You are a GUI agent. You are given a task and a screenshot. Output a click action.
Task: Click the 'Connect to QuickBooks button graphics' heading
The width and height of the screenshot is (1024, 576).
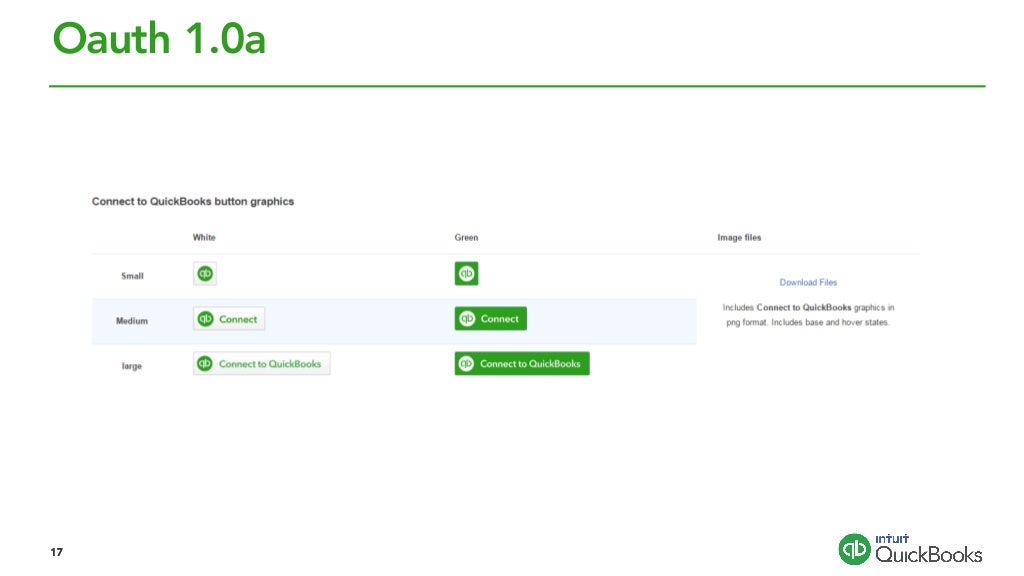pyautogui.click(x=193, y=202)
